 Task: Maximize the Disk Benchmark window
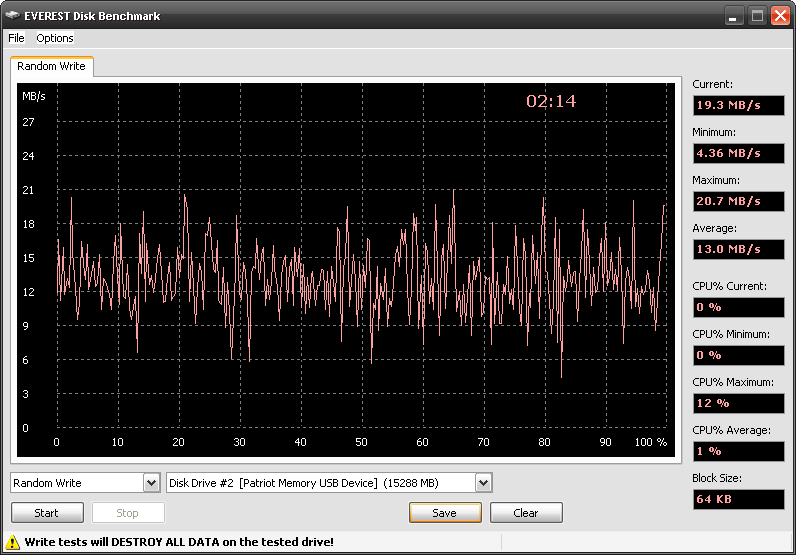(757, 16)
